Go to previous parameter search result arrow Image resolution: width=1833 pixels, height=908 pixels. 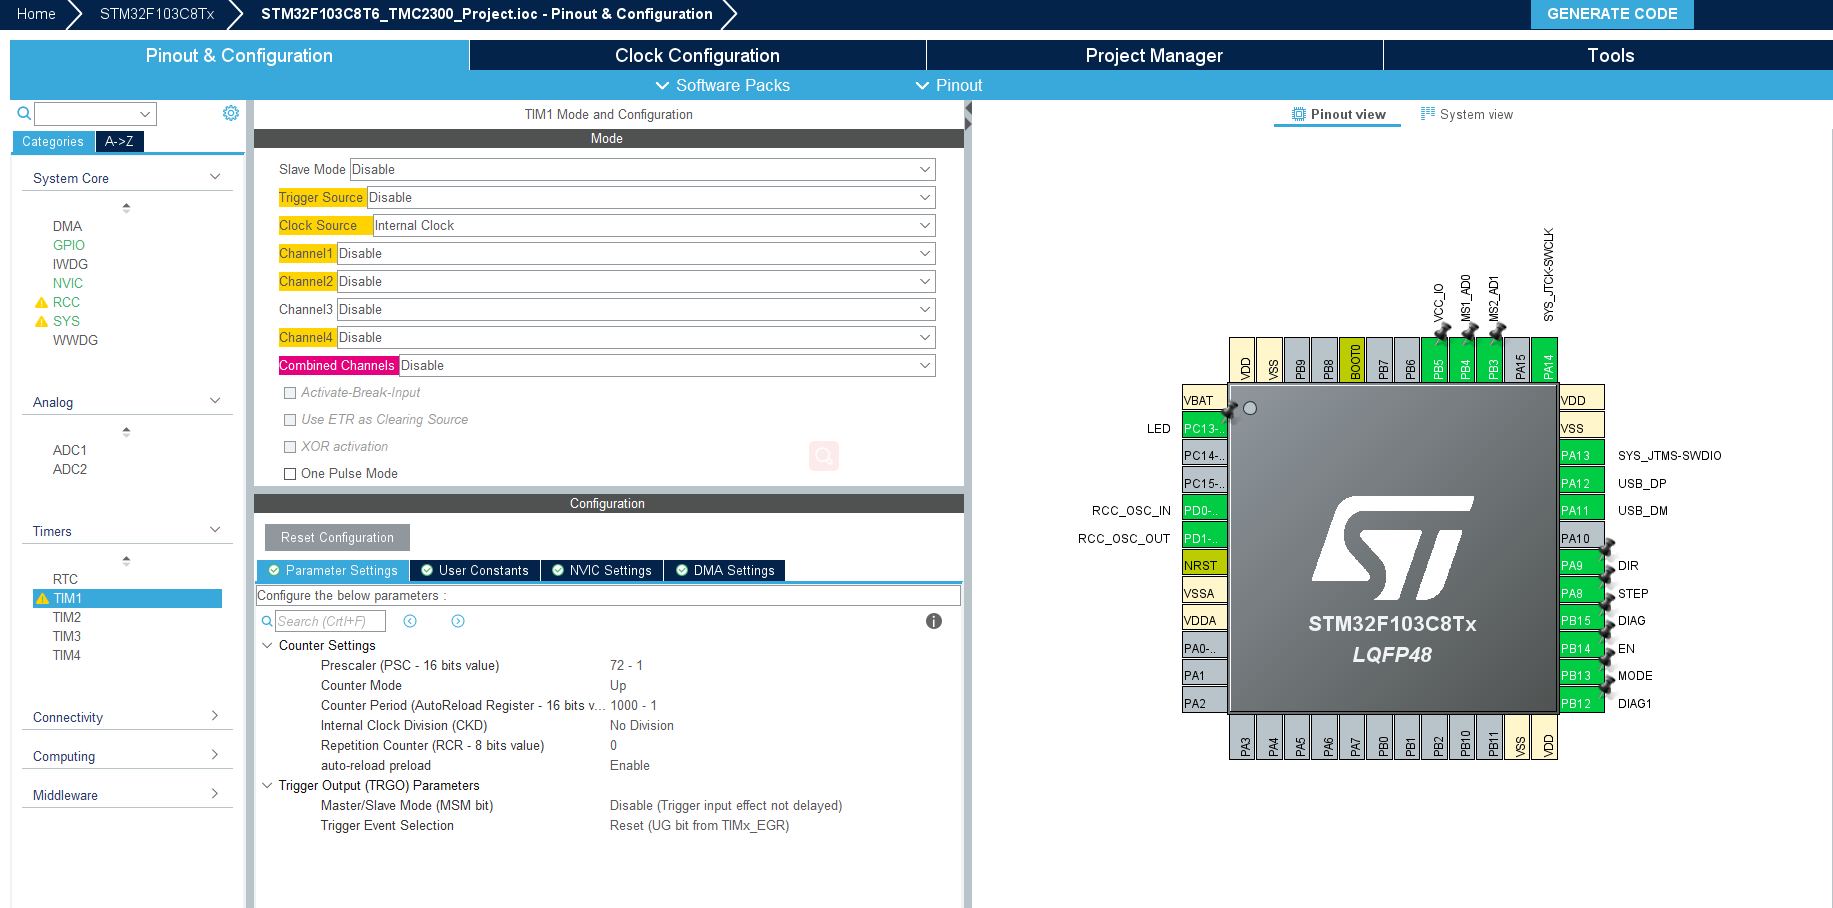pyautogui.click(x=410, y=621)
